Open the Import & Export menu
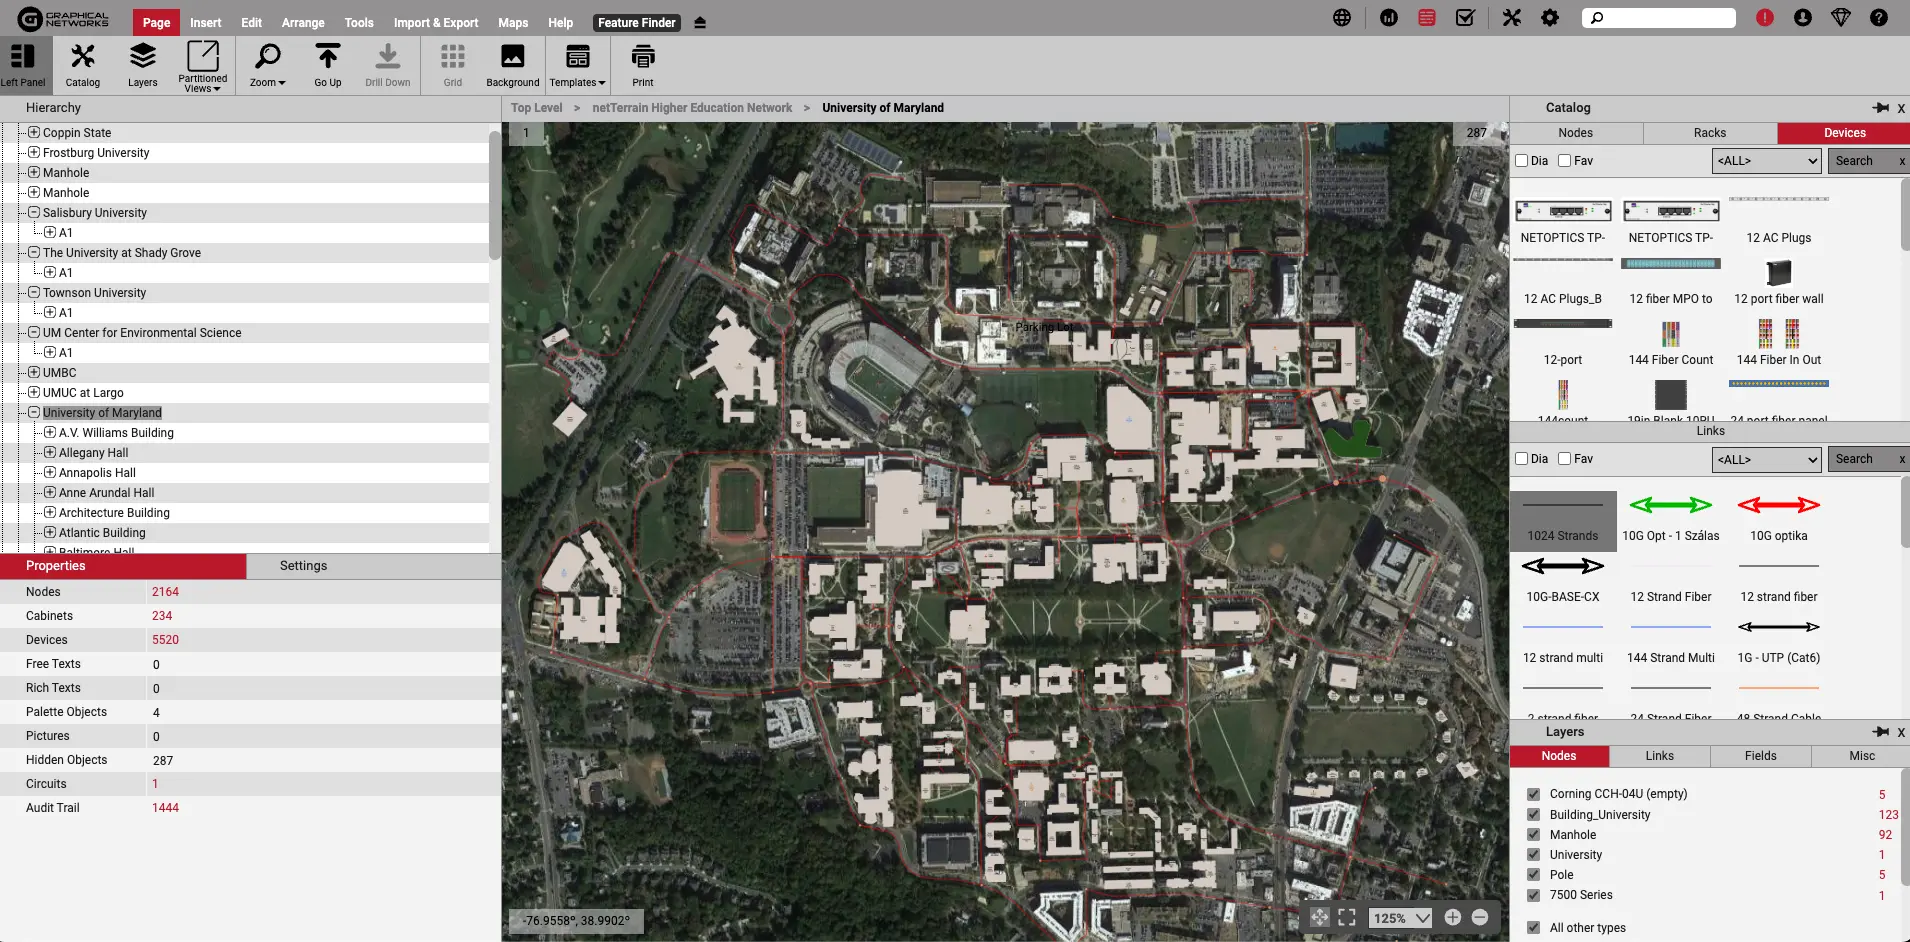Viewport: 1910px width, 942px height. coord(436,22)
